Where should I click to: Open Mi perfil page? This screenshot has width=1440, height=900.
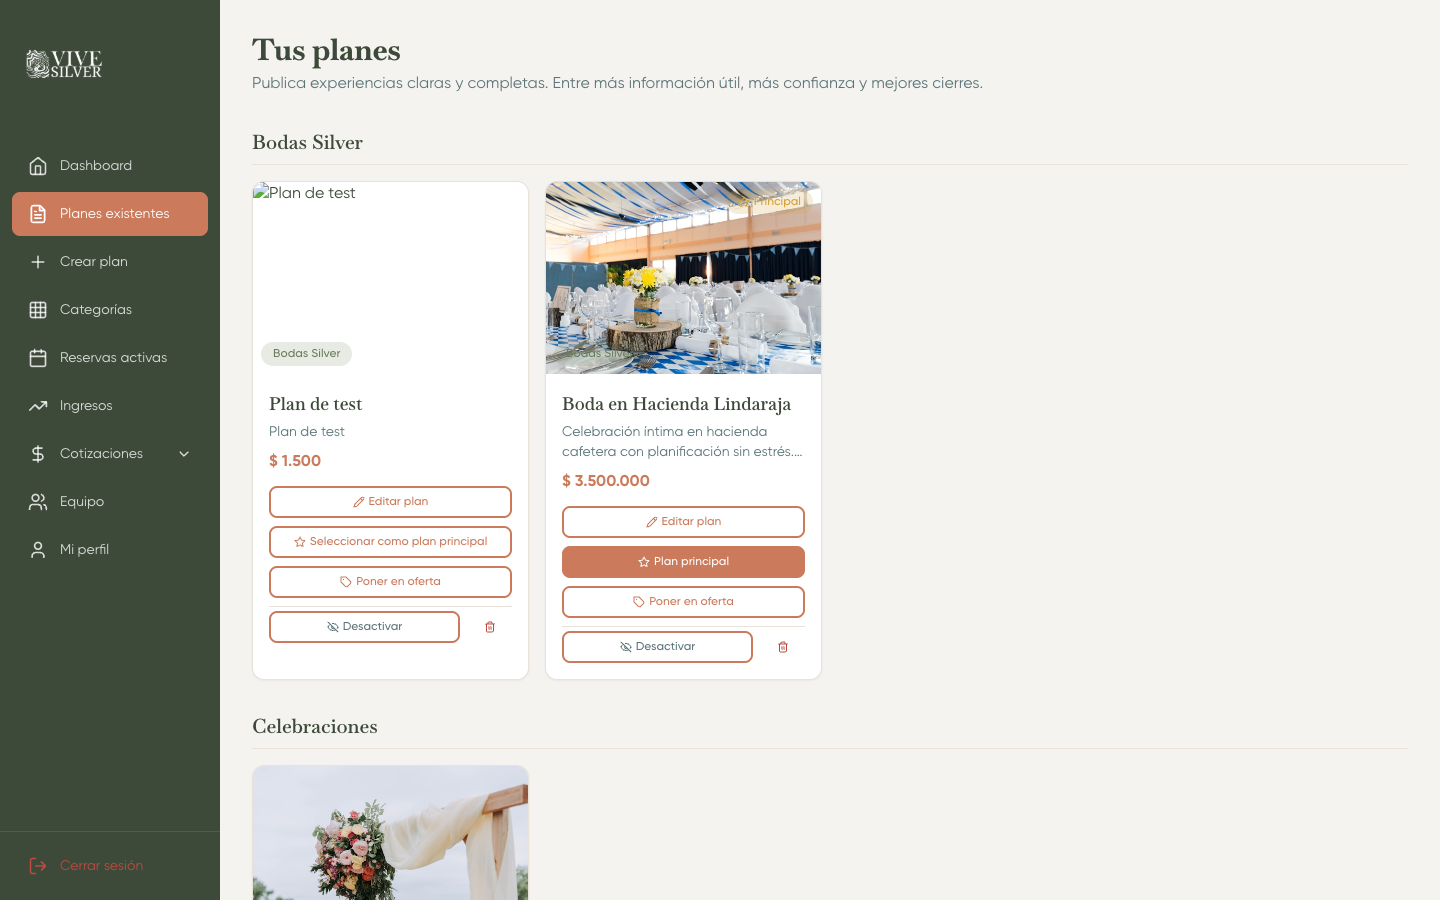pyautogui.click(x=110, y=550)
